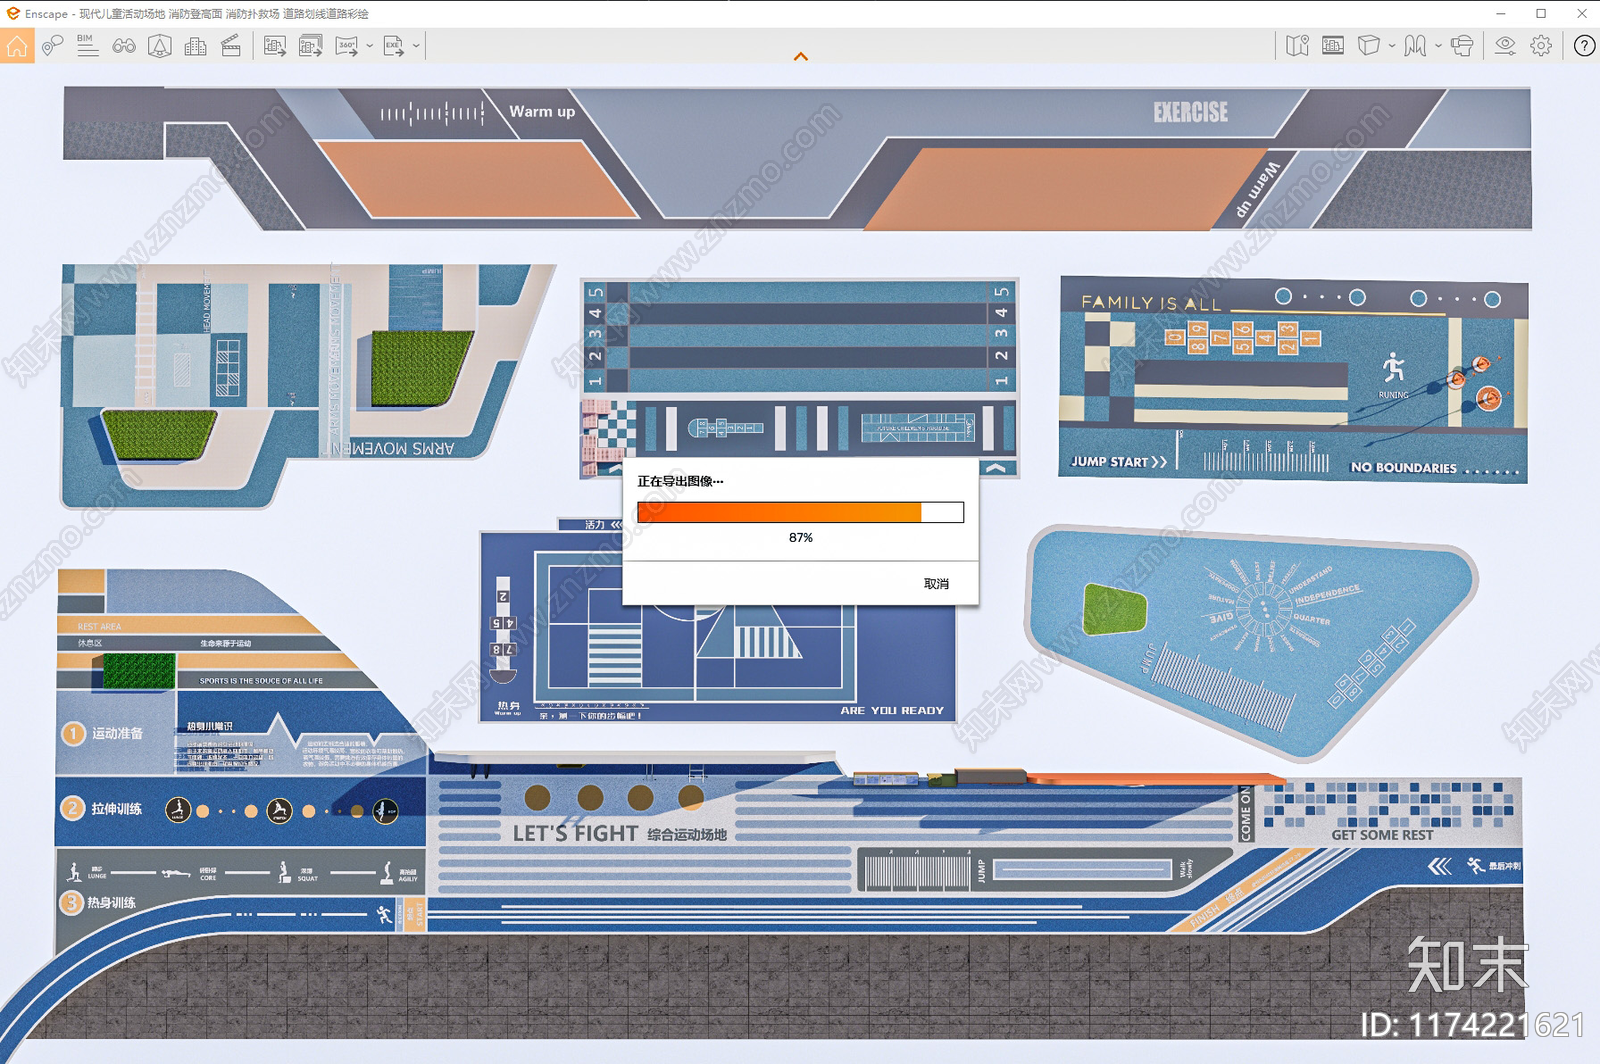This screenshot has width=1600, height=1064.
Task: Expand the Fly mode dropdown arrow
Action: pyautogui.click(x=1438, y=46)
